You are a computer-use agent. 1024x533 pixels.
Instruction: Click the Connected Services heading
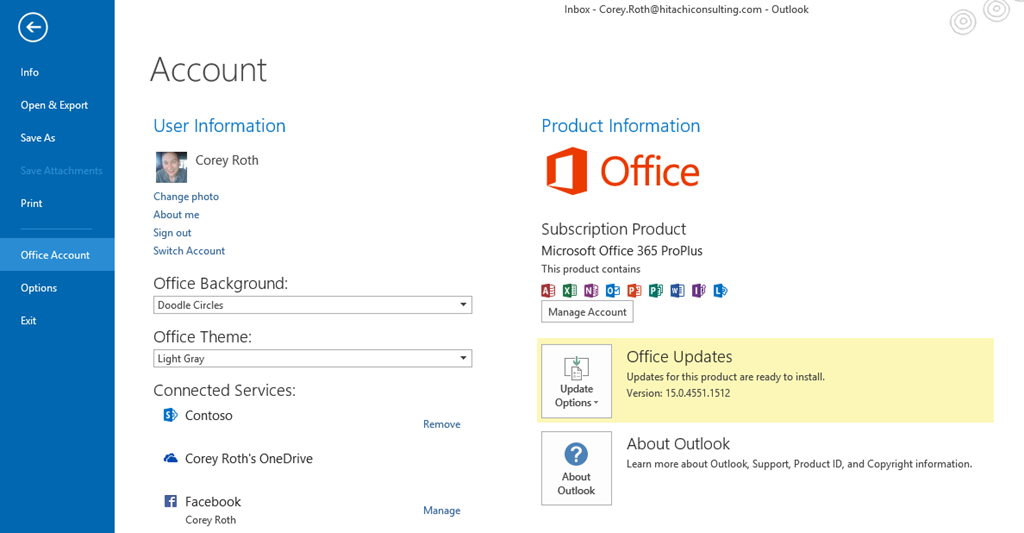tap(225, 391)
